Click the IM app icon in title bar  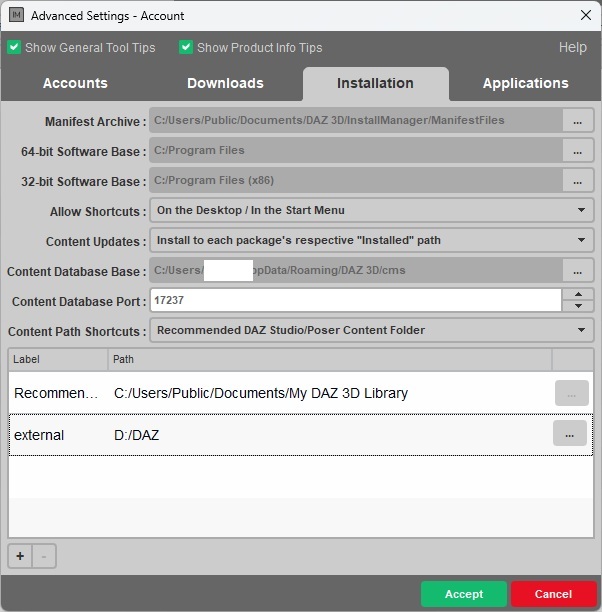16,15
